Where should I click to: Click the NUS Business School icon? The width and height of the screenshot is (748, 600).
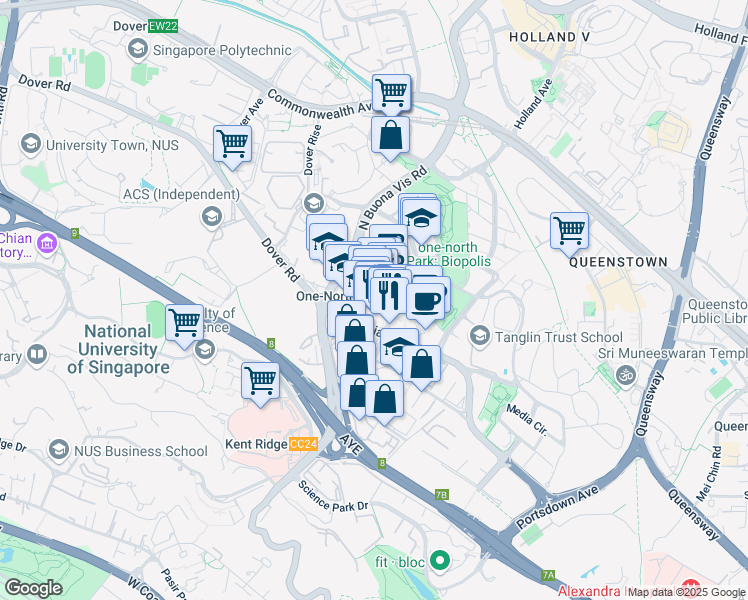[x=59, y=450]
